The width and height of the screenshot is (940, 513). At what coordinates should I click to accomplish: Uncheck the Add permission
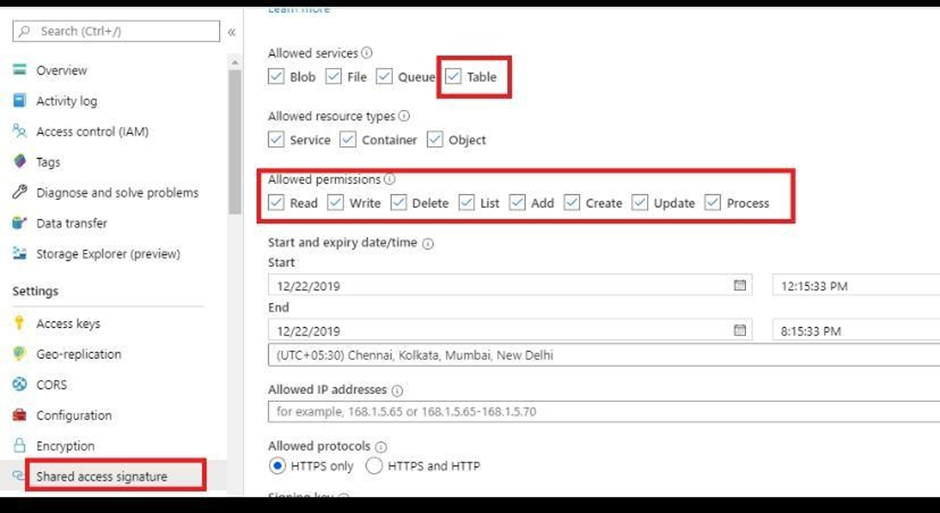pyautogui.click(x=517, y=203)
